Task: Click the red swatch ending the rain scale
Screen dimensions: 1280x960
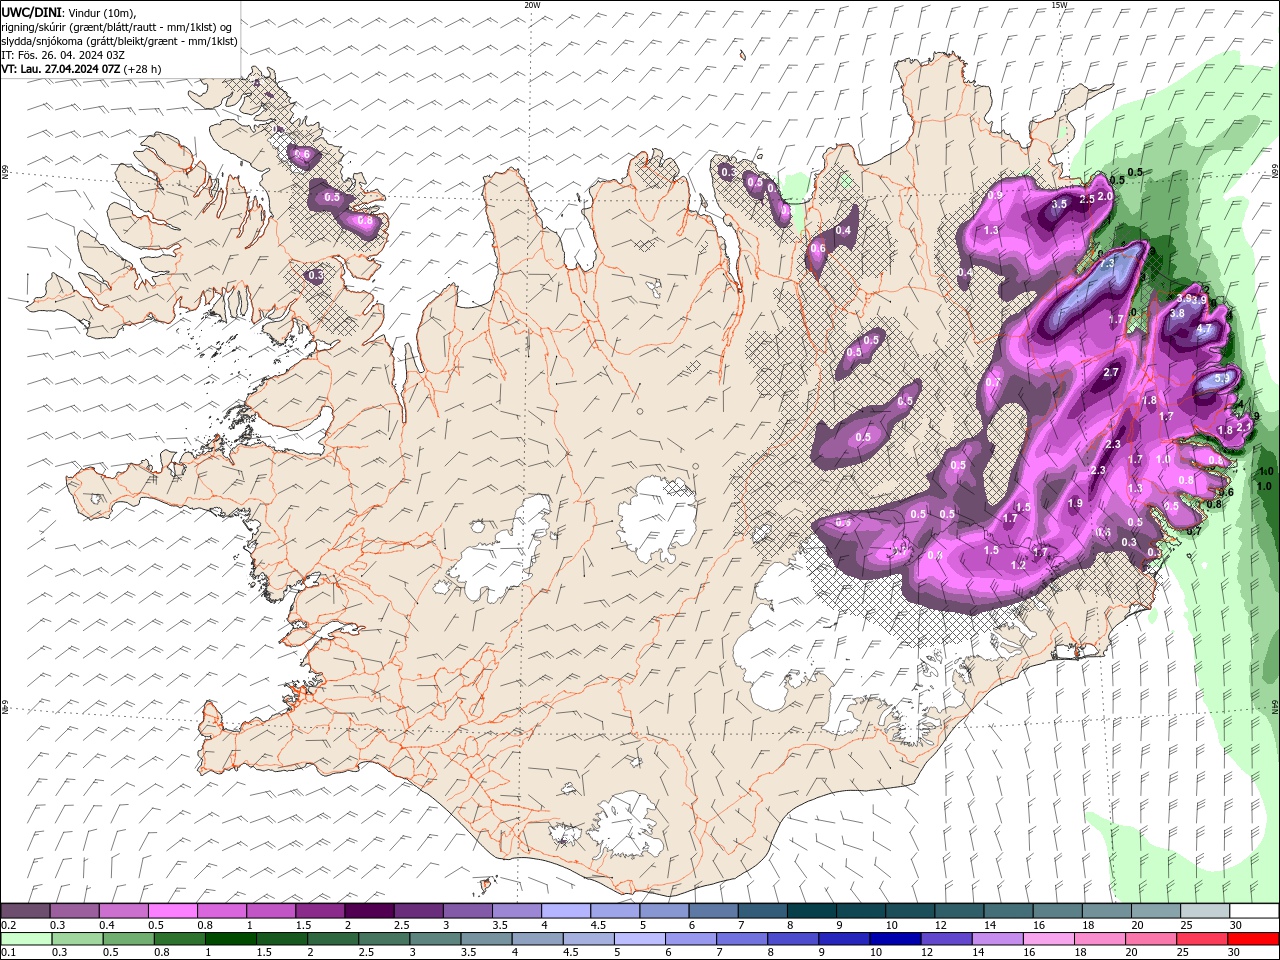Action: coord(1253,939)
